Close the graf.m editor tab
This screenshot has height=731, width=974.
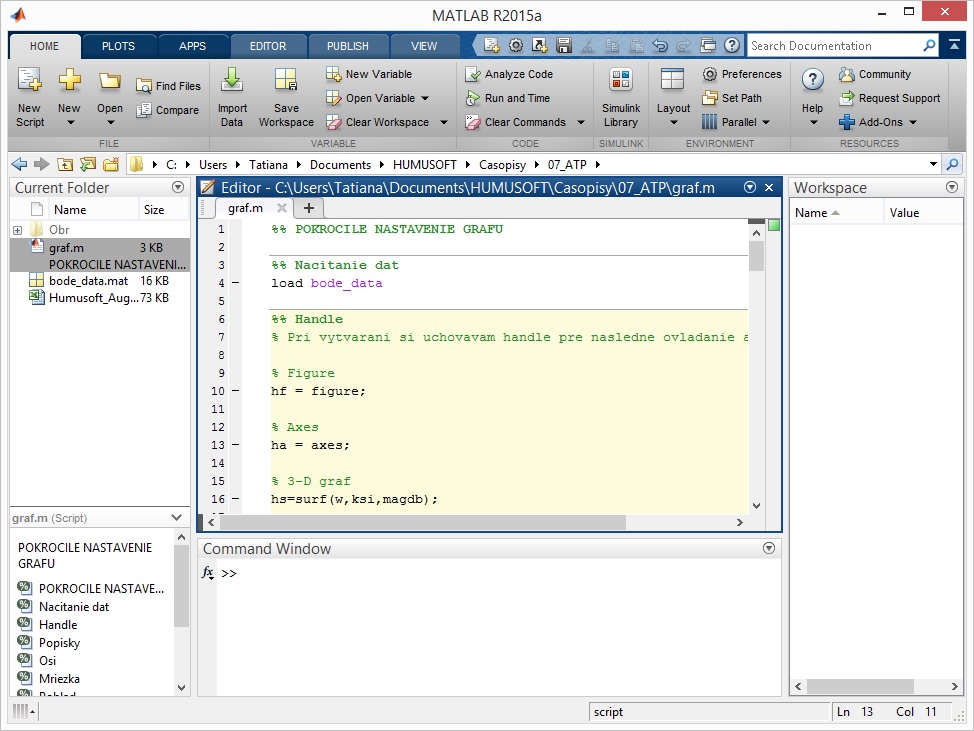click(x=281, y=208)
